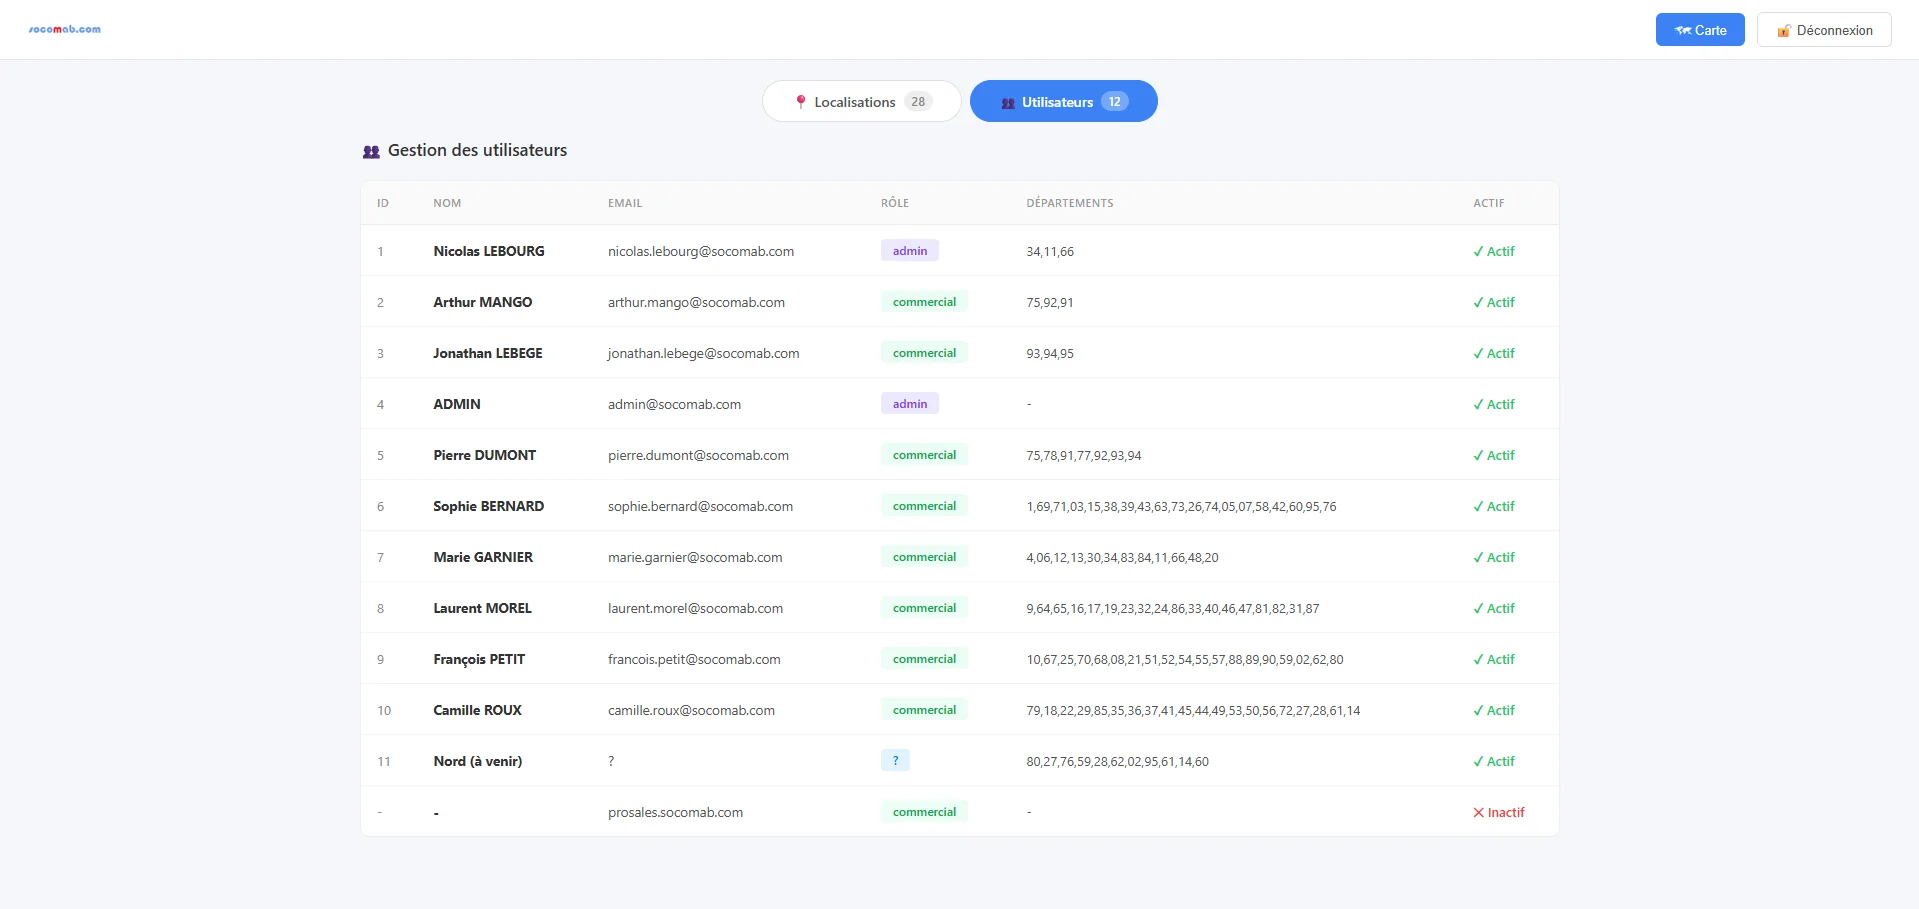Open the commercial role badge for Arthur MANGO

(x=923, y=301)
